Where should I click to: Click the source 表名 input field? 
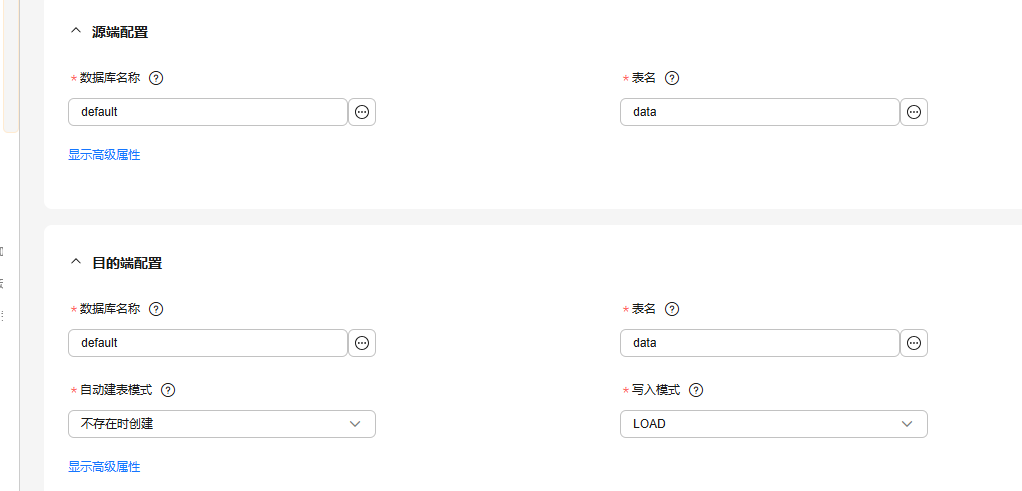760,112
